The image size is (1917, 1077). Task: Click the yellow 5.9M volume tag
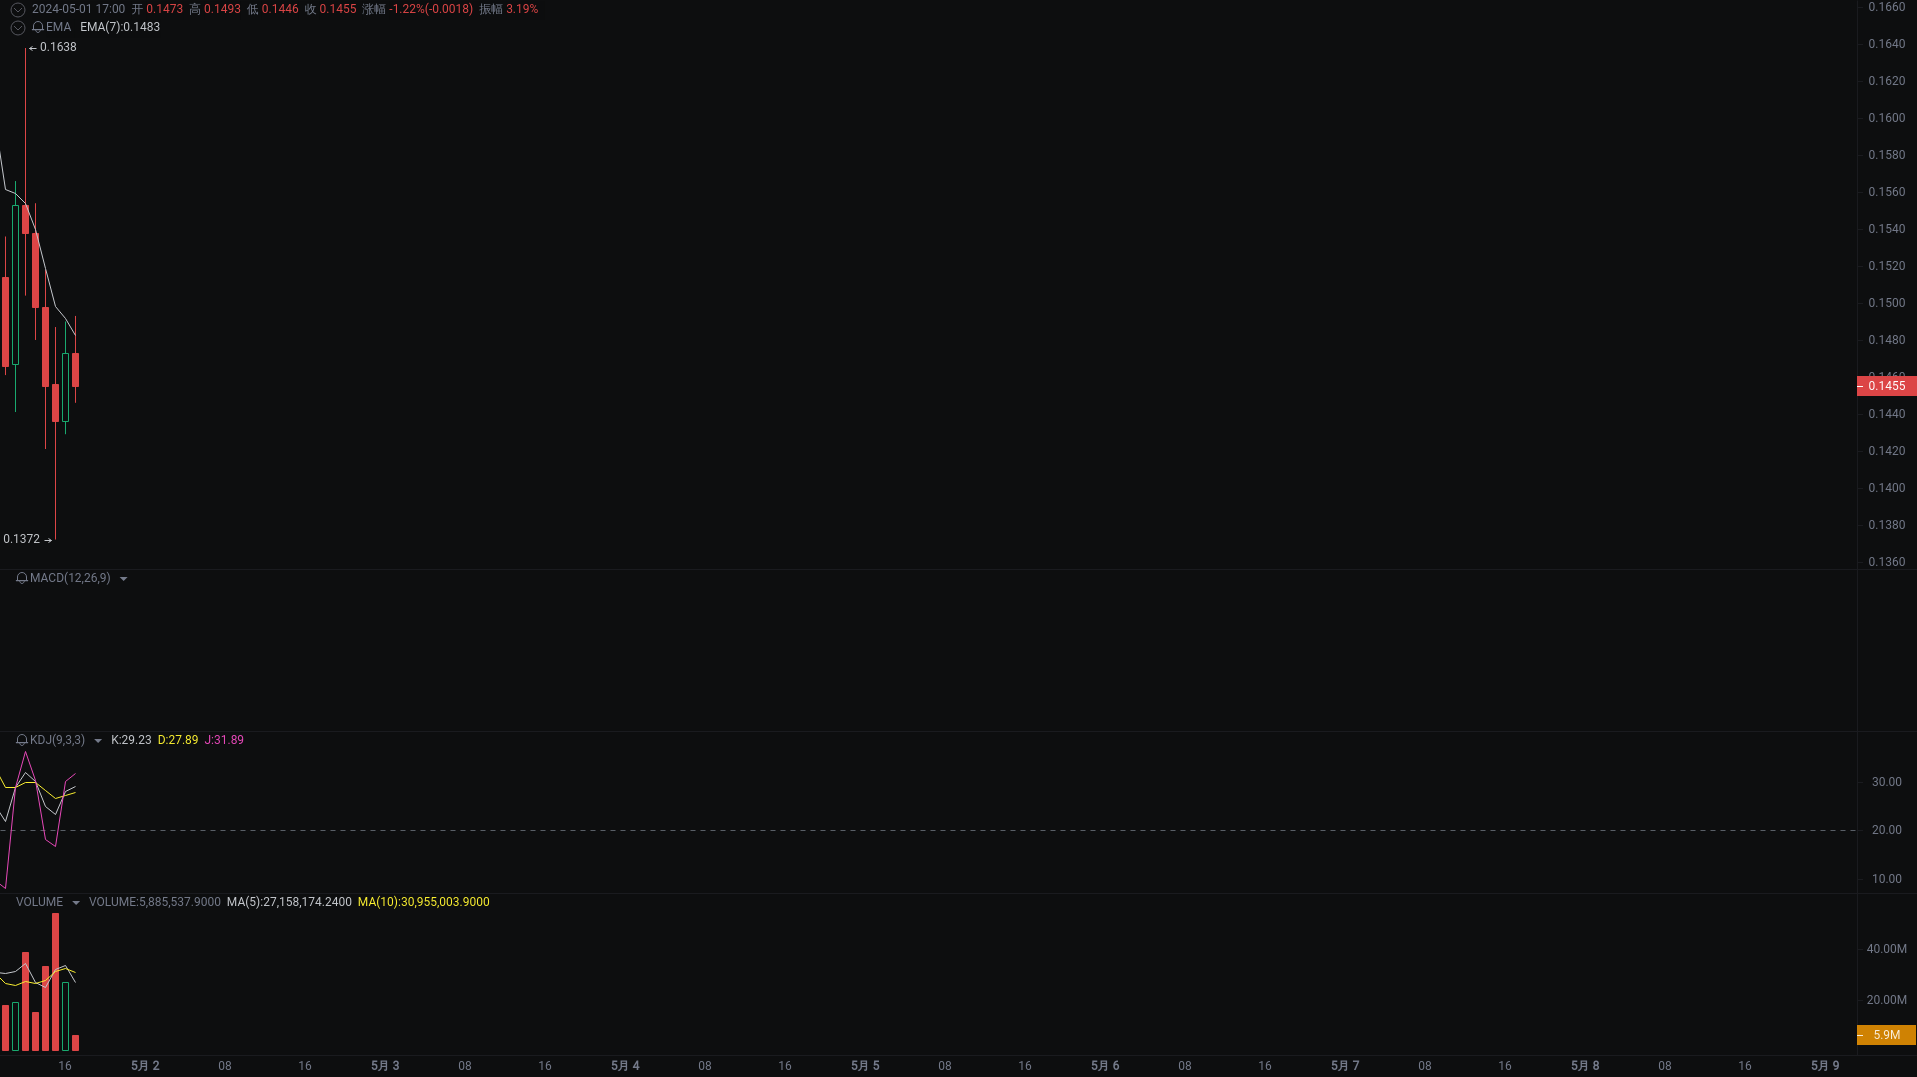1886,1035
